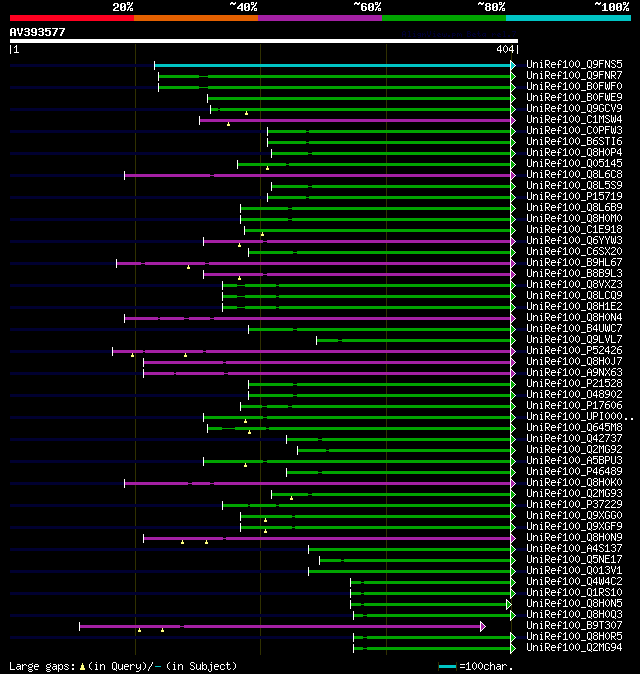Click the UniRef100_Q8VXZ3 label
640x674 pixels.
[x=574, y=285]
